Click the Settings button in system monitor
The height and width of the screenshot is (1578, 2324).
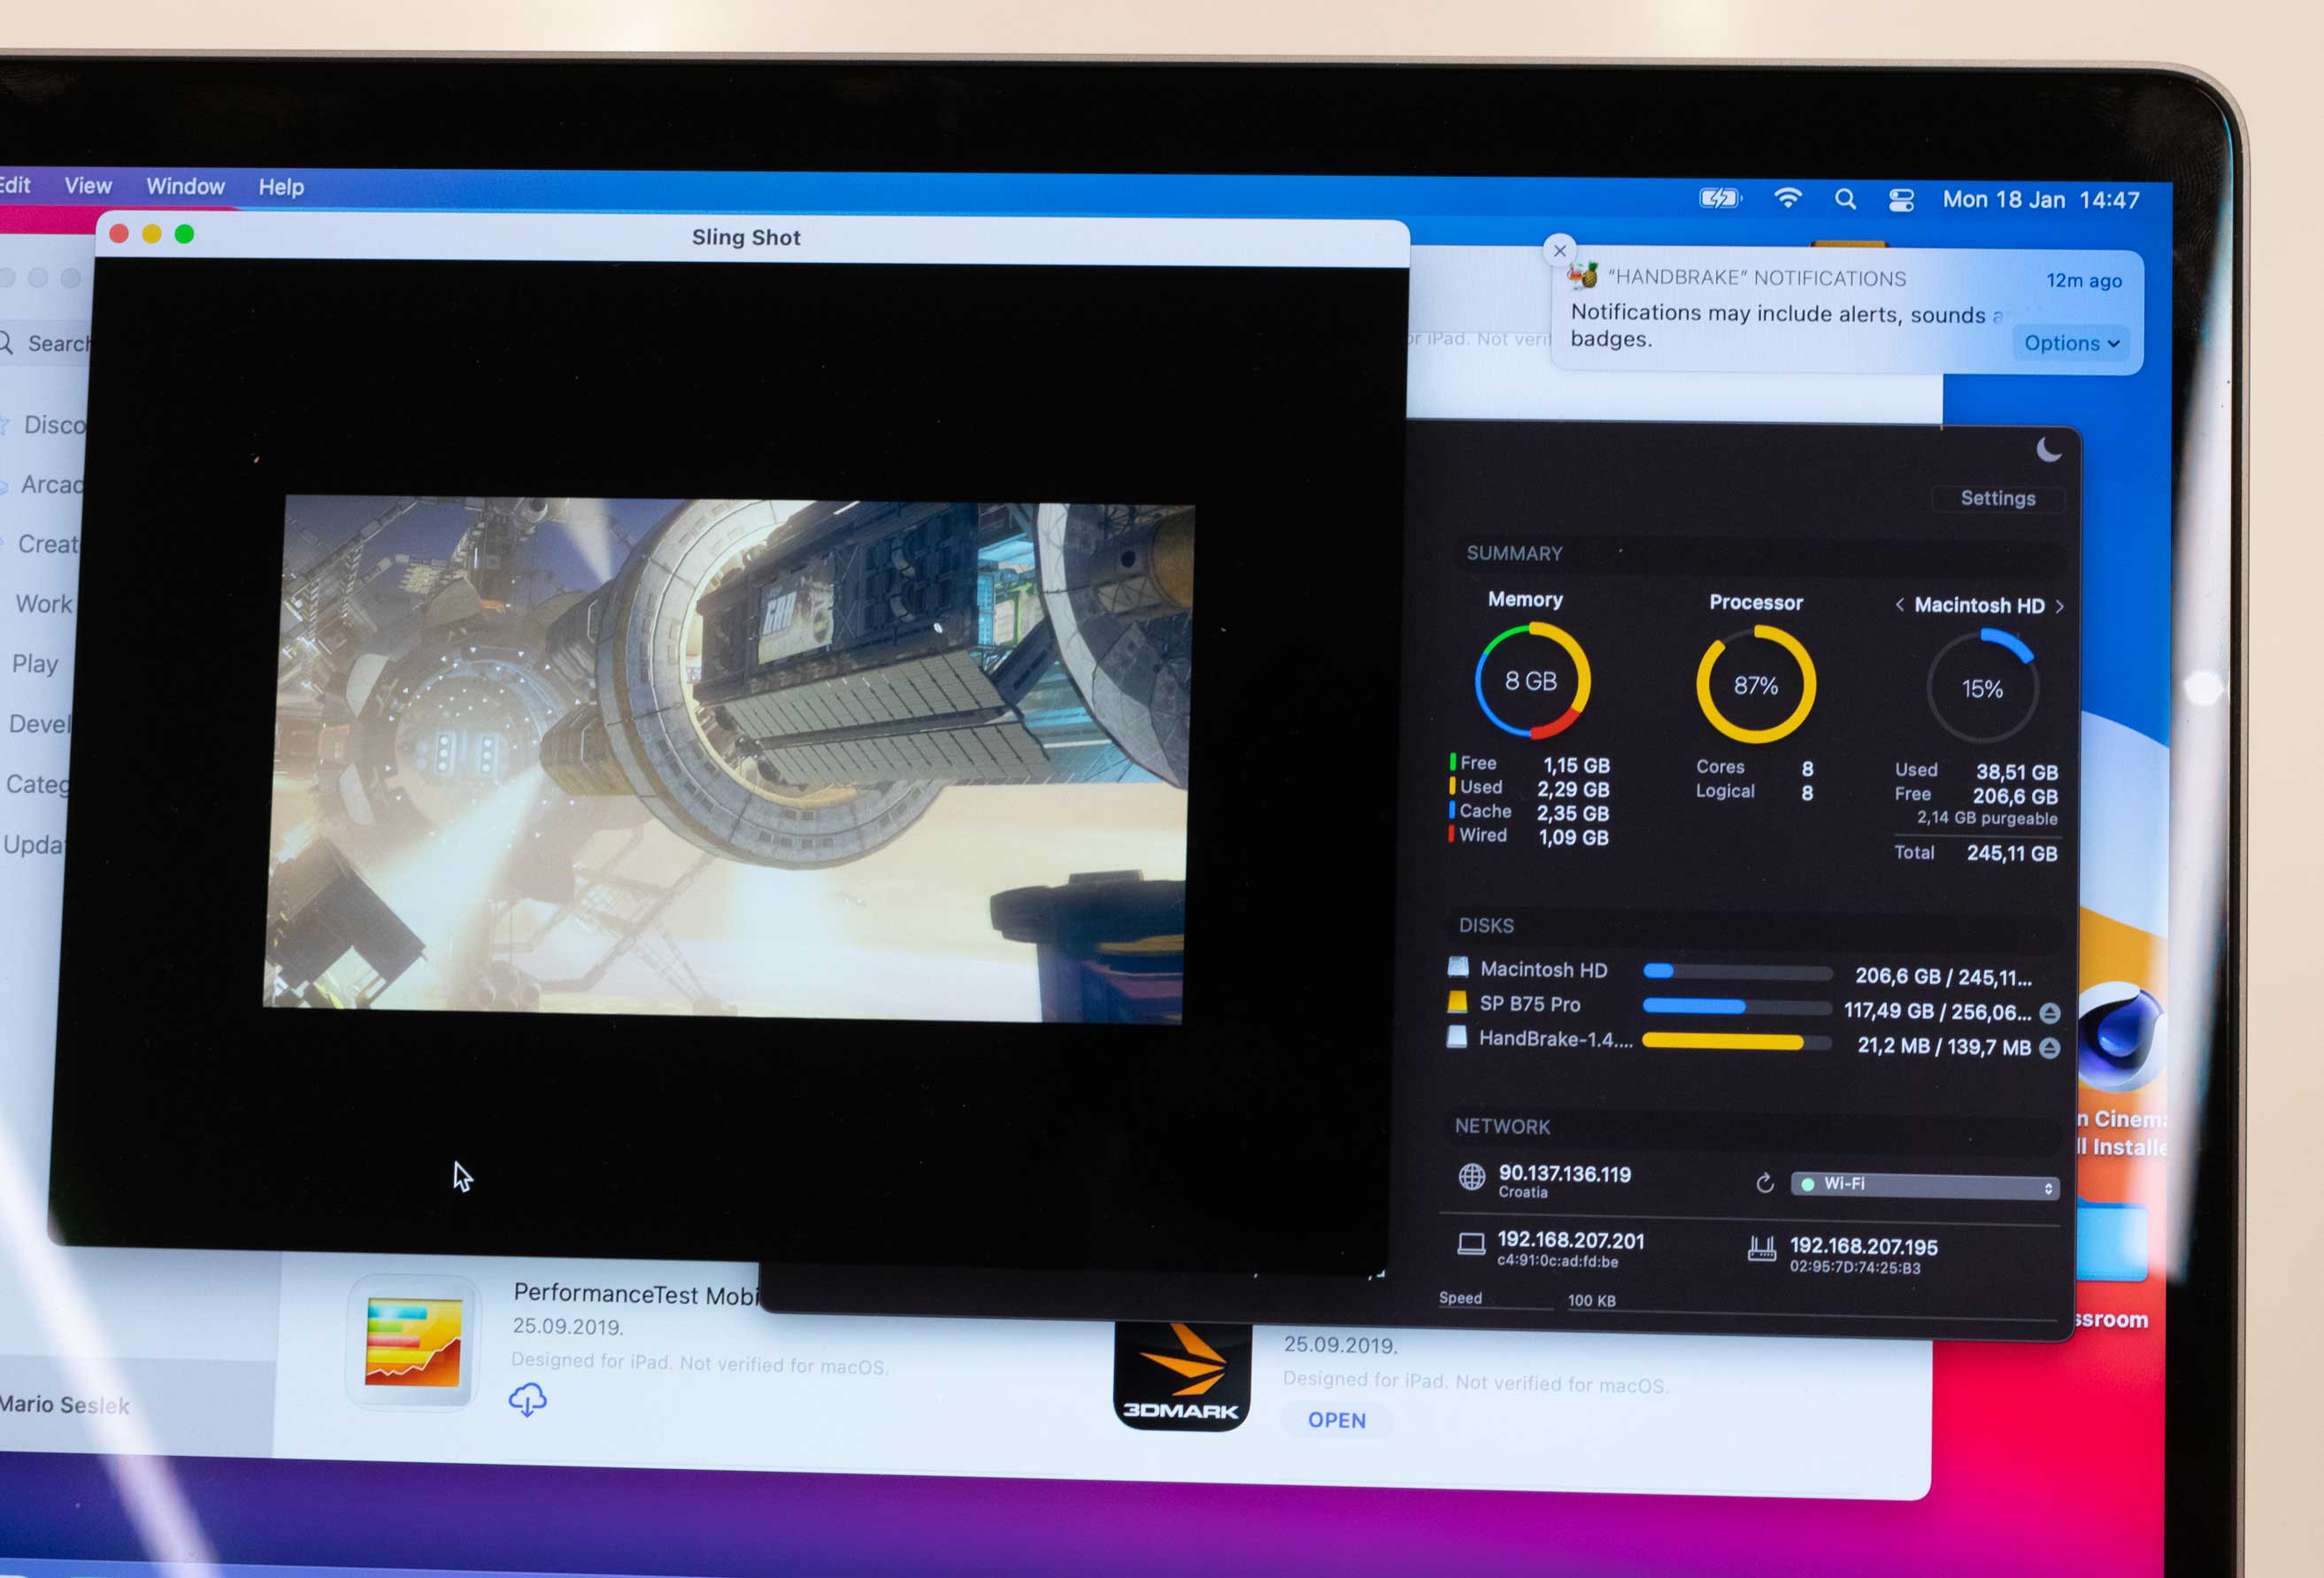point(1997,498)
